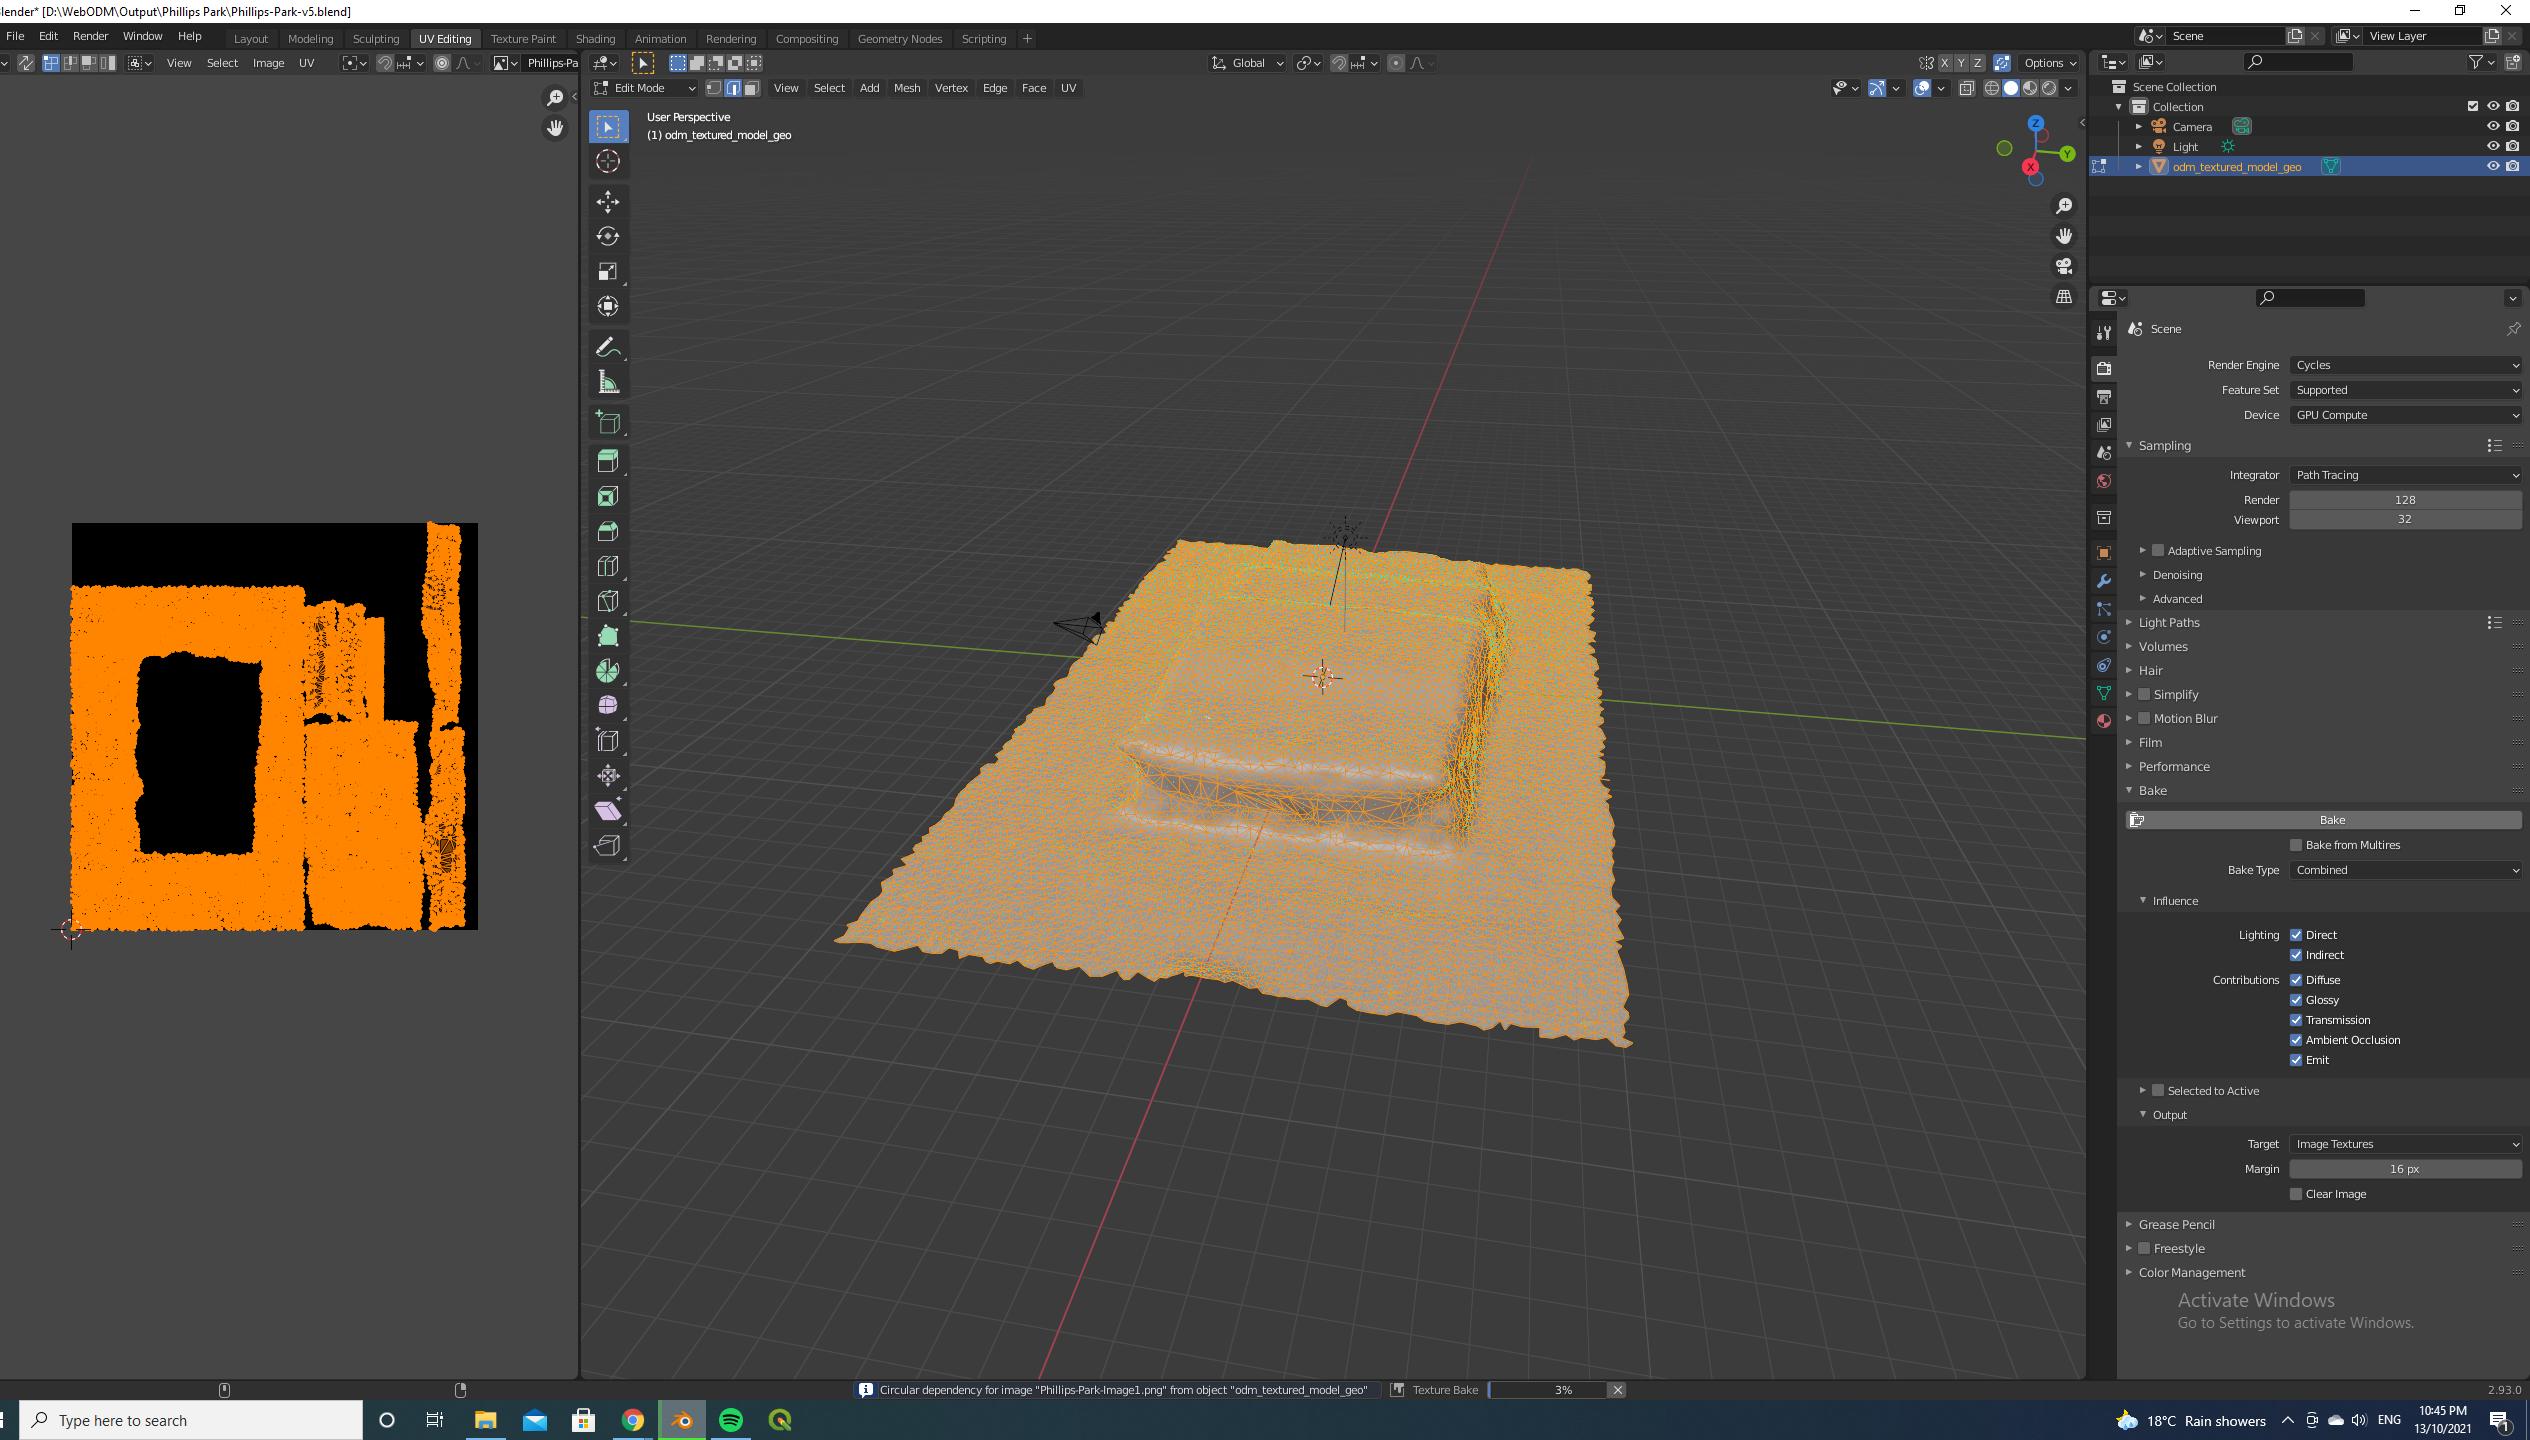This screenshot has width=2530, height=1440.
Task: Click the Measure tool icon
Action: coord(606,380)
